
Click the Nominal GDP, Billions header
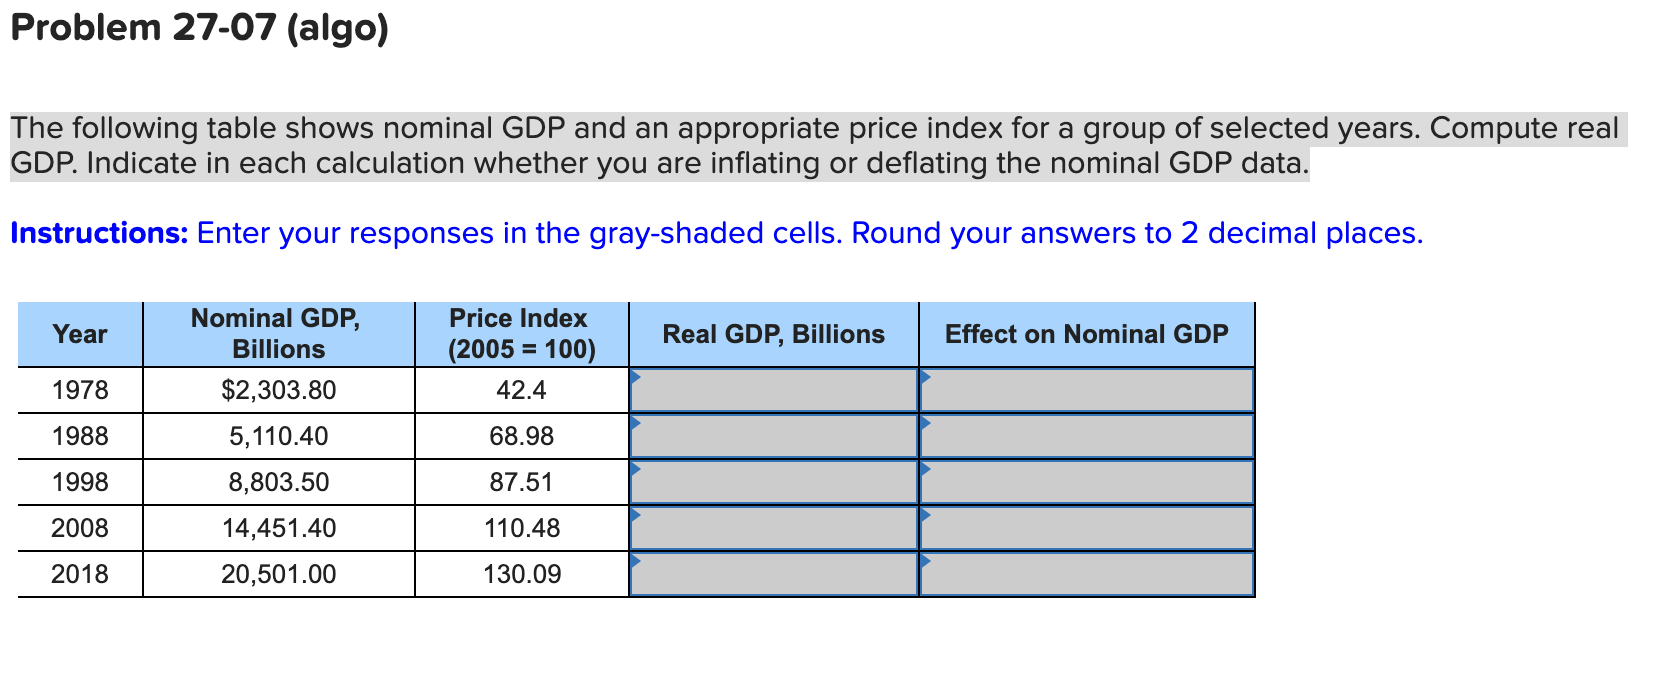click(x=278, y=333)
